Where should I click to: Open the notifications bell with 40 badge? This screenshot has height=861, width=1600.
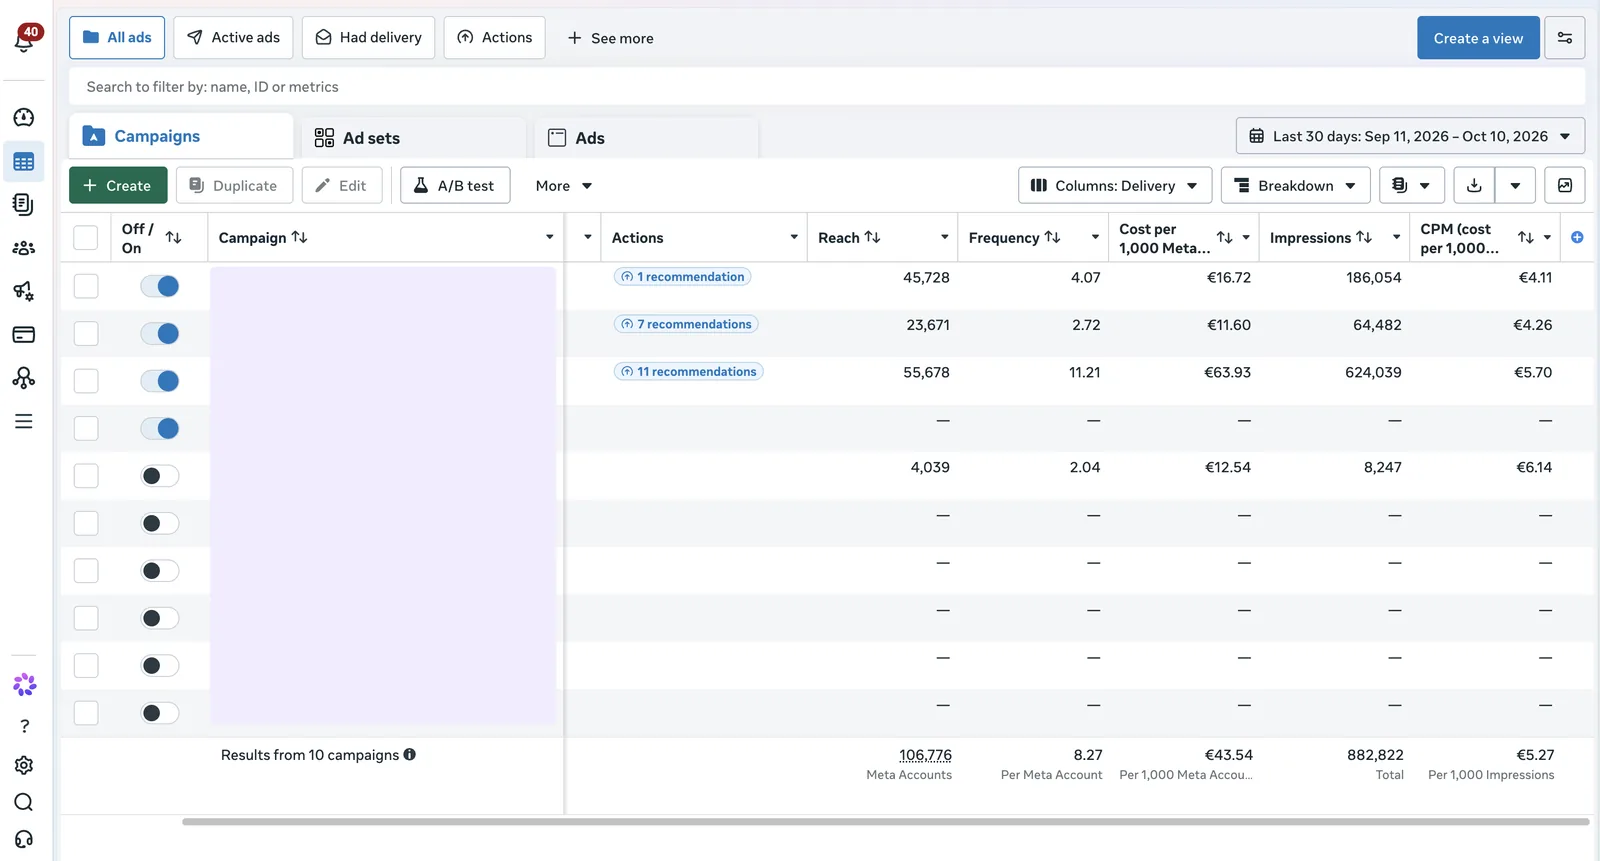(x=26, y=38)
